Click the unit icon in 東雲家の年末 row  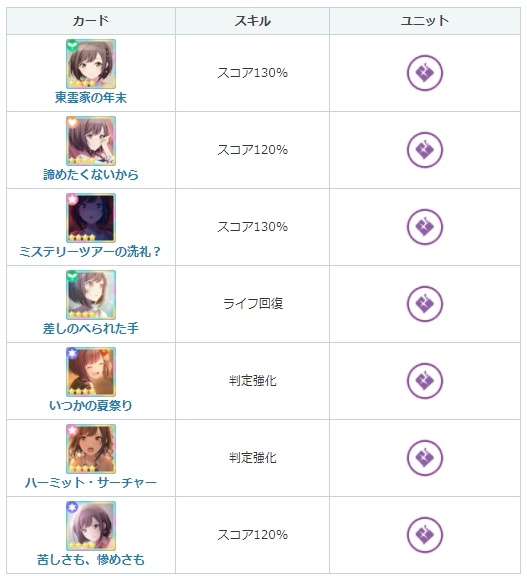point(425,73)
